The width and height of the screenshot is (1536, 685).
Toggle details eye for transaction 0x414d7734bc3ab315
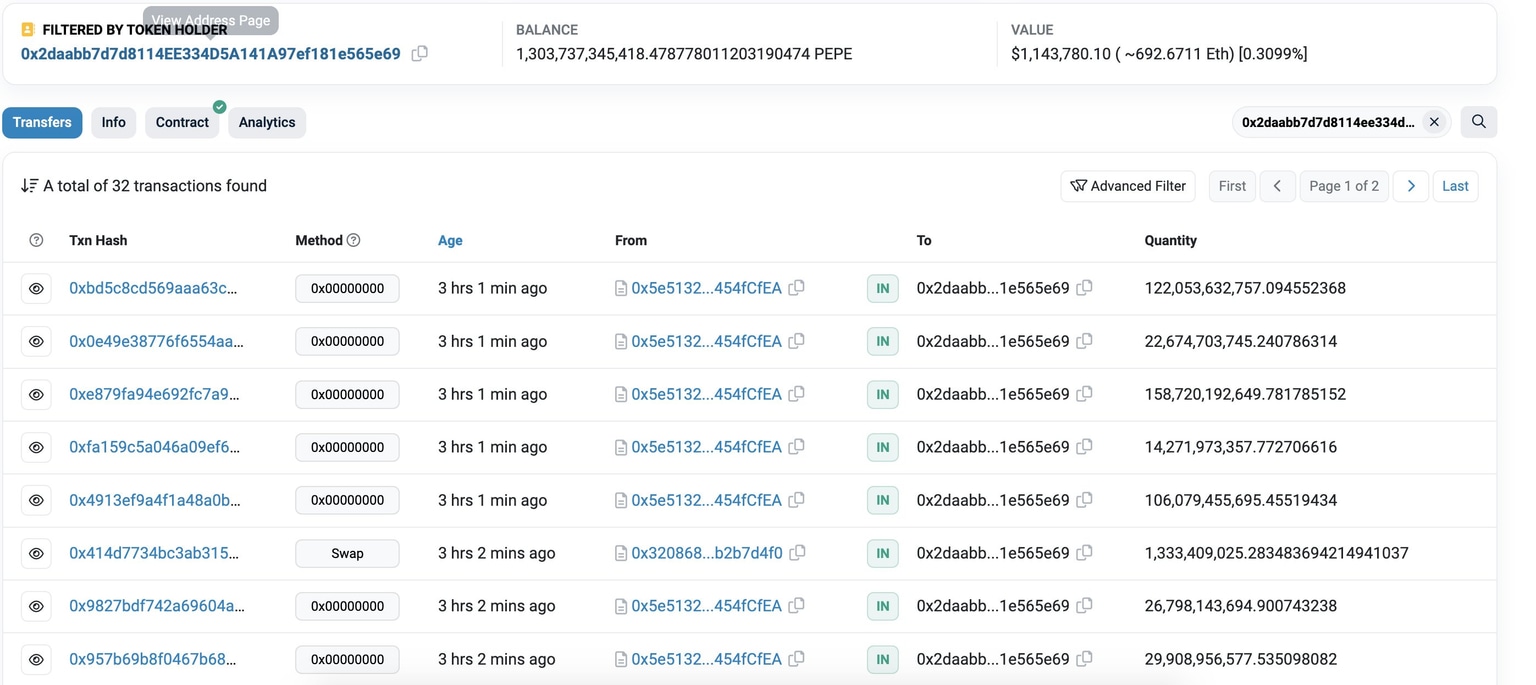pos(36,553)
